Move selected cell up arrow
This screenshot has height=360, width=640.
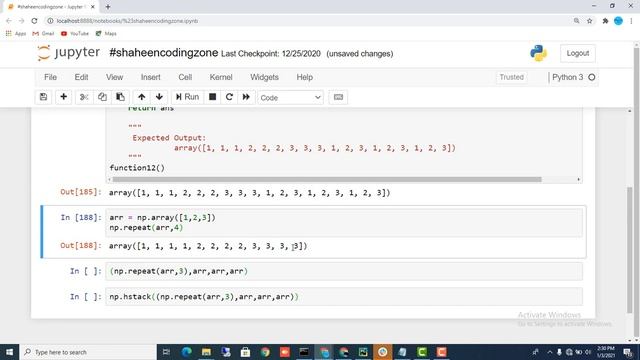pos(141,97)
